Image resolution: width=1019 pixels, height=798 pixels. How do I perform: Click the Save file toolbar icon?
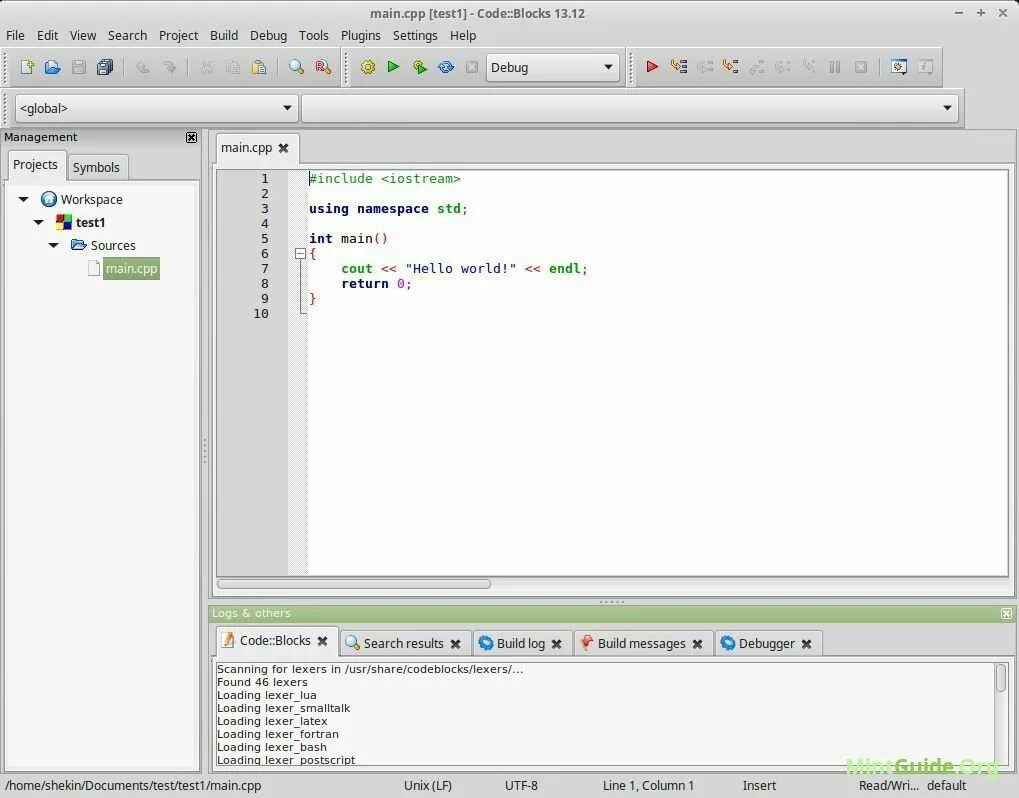79,67
